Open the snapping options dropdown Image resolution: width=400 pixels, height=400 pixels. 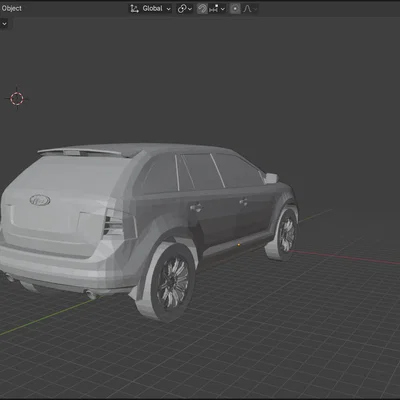[217, 9]
